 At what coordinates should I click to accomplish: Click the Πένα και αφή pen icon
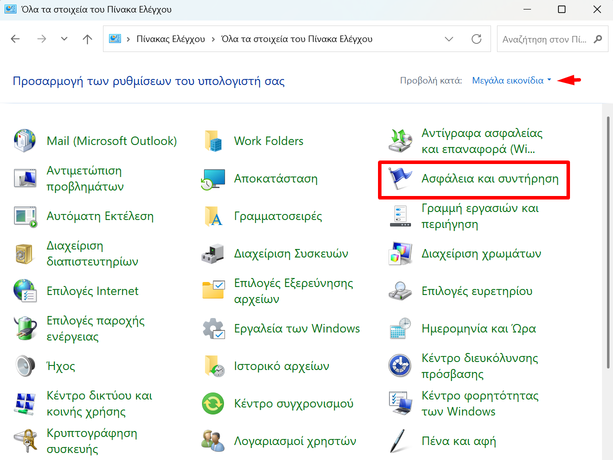pos(399,441)
